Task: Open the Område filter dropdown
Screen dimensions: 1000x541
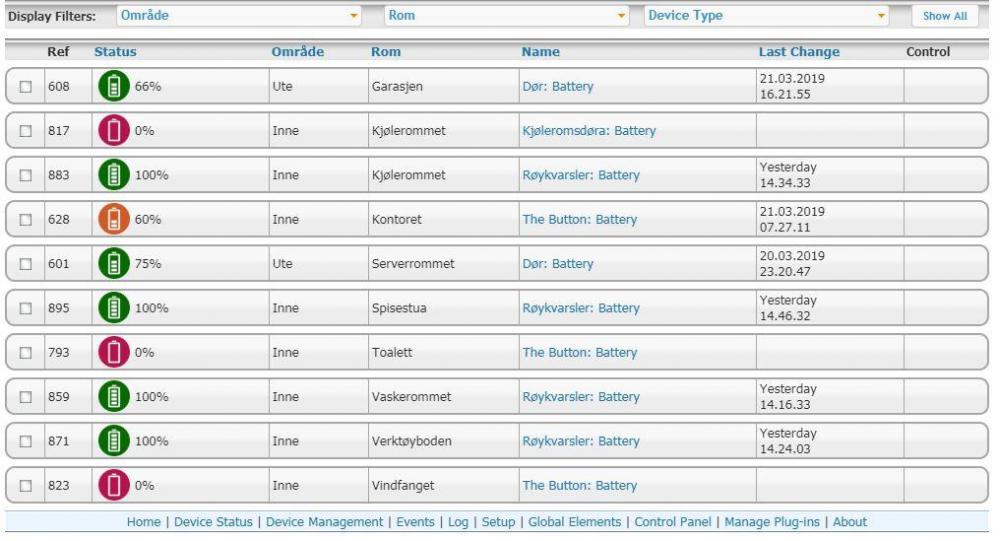Action: point(238,17)
